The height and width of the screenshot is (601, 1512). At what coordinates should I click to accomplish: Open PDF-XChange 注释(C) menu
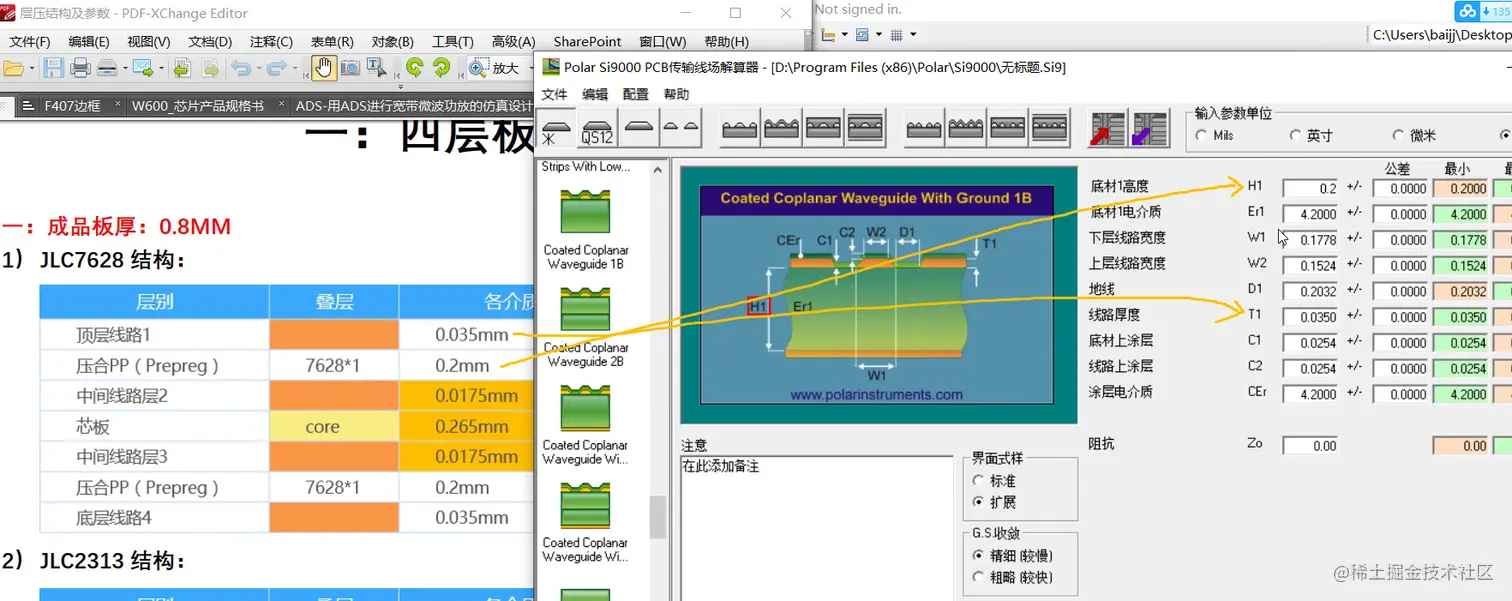pyautogui.click(x=271, y=42)
